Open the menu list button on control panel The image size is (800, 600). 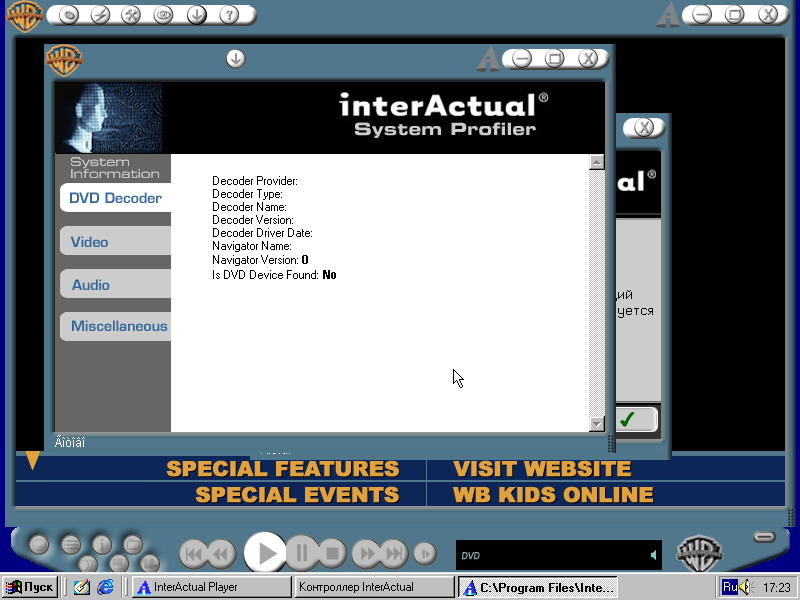pyautogui.click(x=71, y=545)
